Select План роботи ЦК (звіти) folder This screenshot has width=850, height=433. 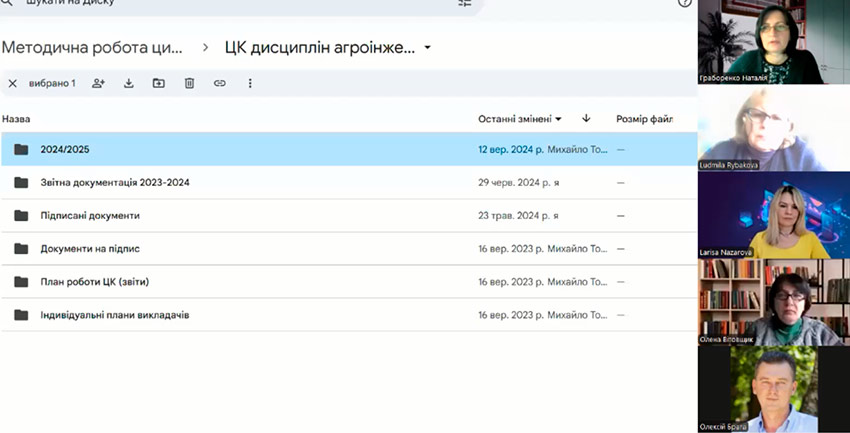point(94,282)
